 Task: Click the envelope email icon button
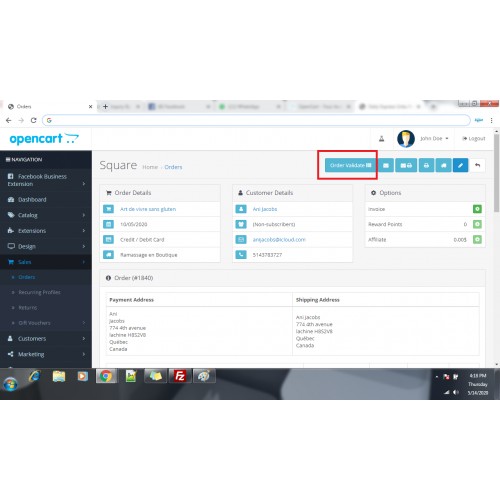point(386,165)
